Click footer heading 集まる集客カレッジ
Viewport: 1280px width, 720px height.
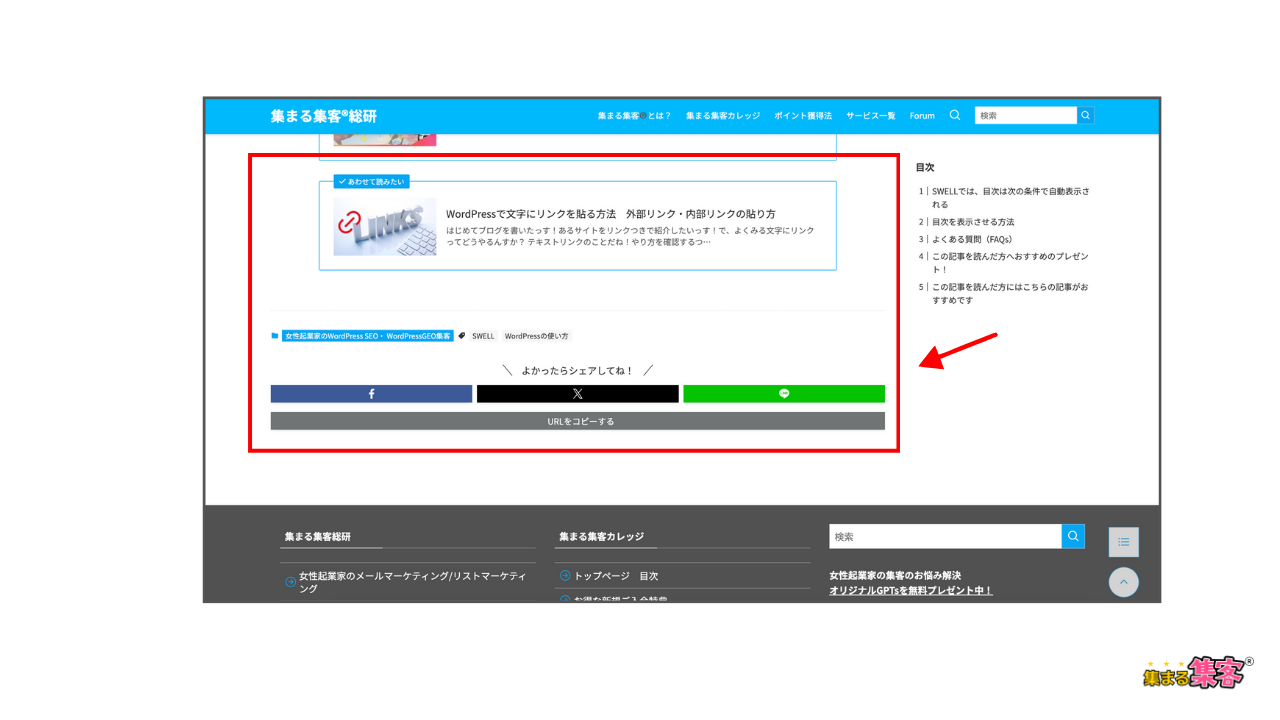[601, 536]
